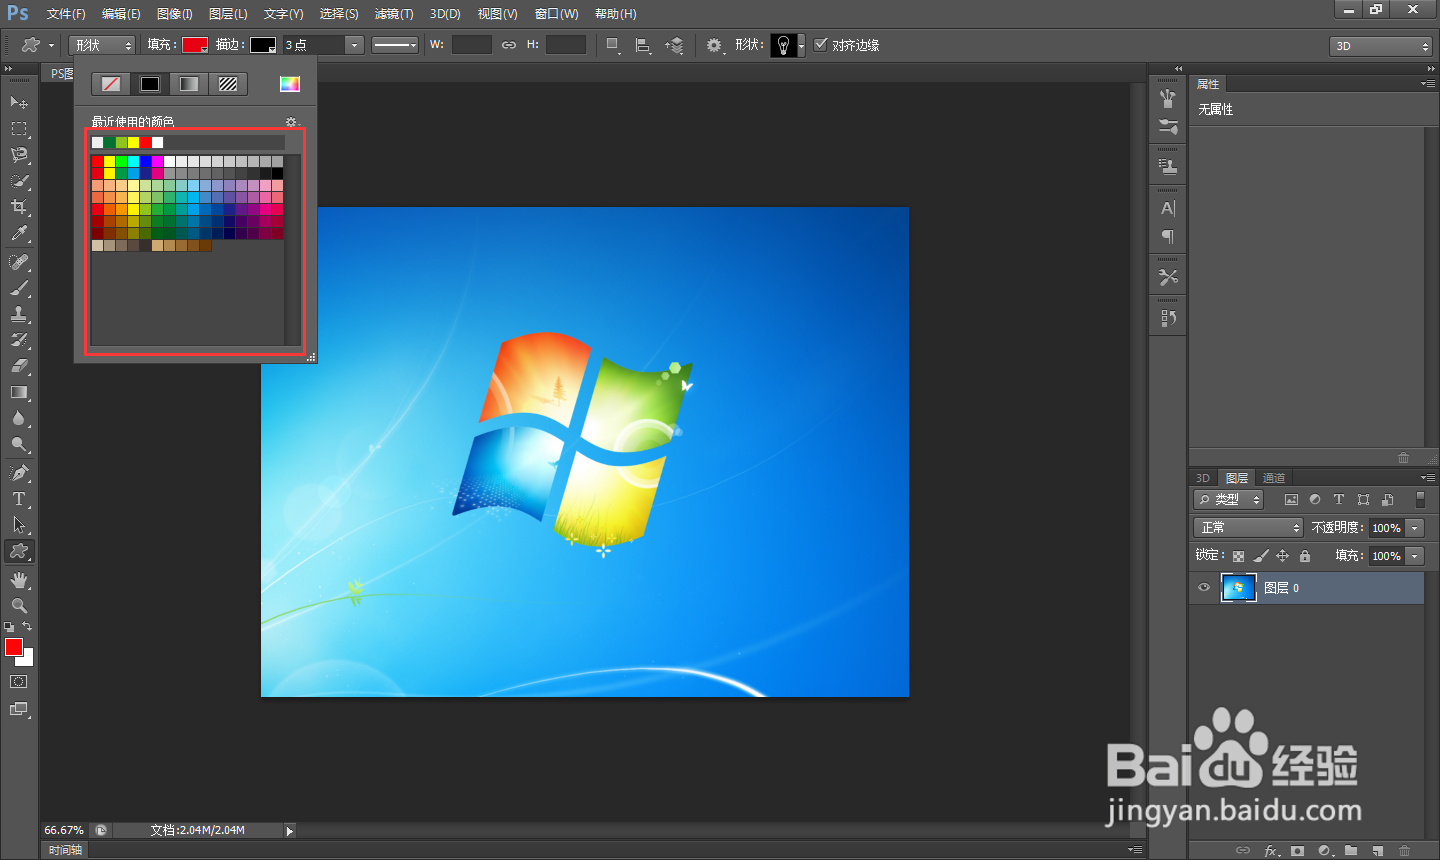Toggle Quick Mask mode
The image size is (1440, 860).
19,681
